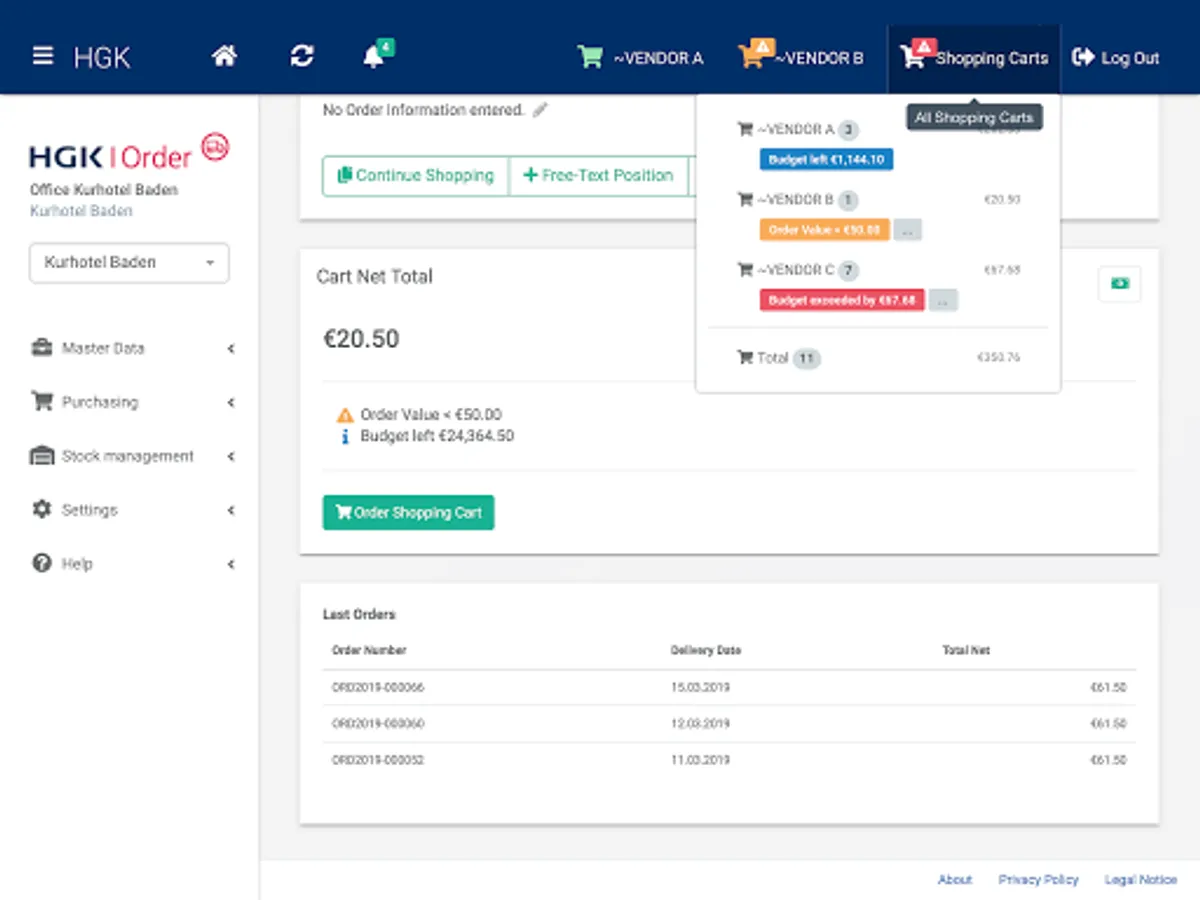Click the HGK Order logo
This screenshot has width=1200, height=900.
[129, 153]
